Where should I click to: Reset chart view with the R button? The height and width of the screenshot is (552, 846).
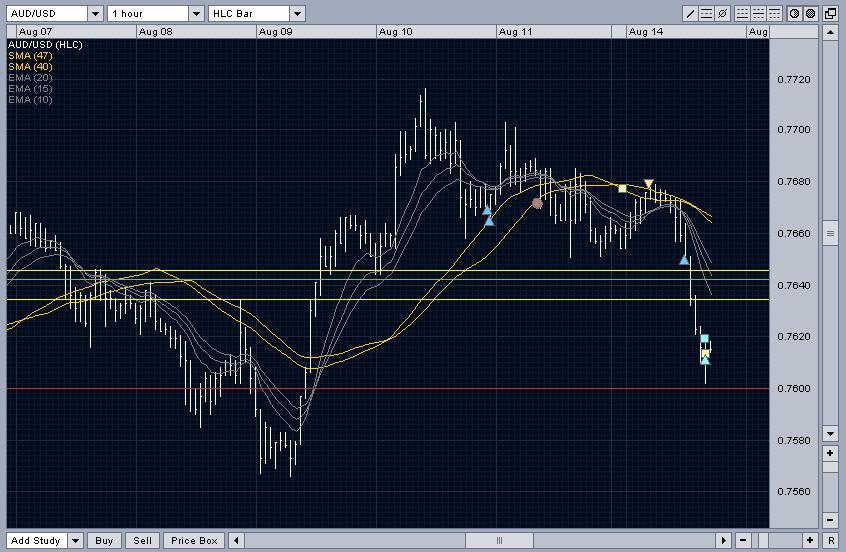tap(830, 540)
